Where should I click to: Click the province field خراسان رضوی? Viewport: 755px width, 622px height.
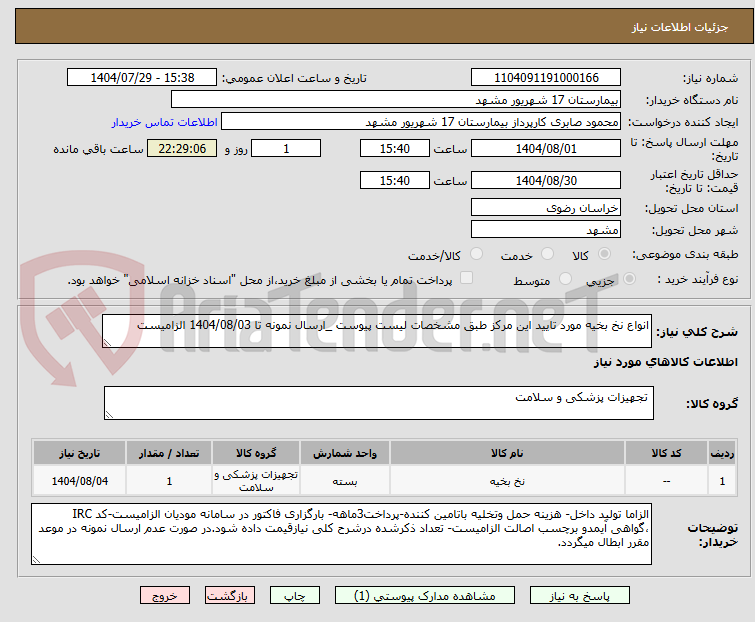[546, 207]
